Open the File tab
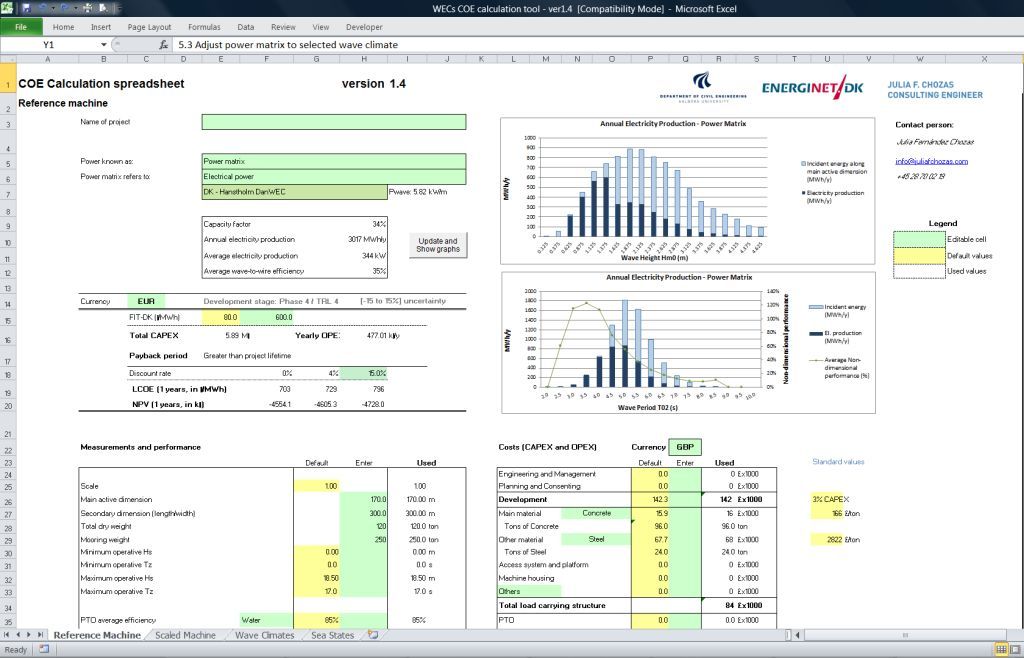Screen dimensions: 1024x658 point(21,27)
